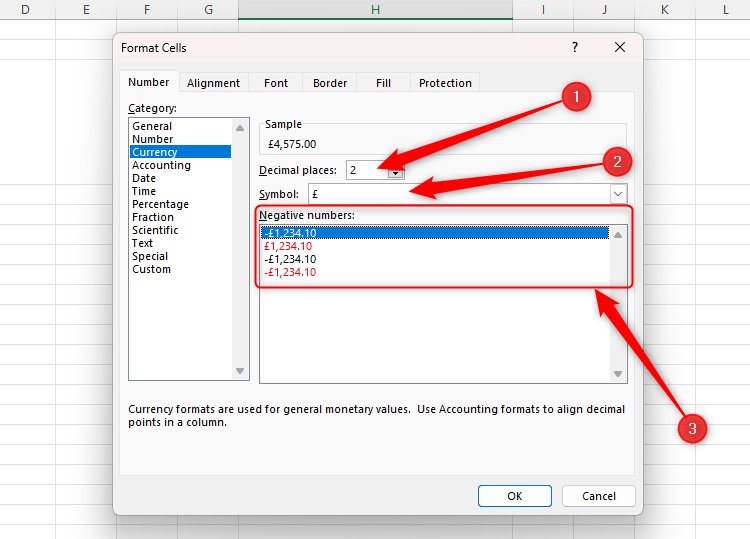The image size is (750, 539).
Task: Click inside the Decimal places field
Action: click(367, 170)
